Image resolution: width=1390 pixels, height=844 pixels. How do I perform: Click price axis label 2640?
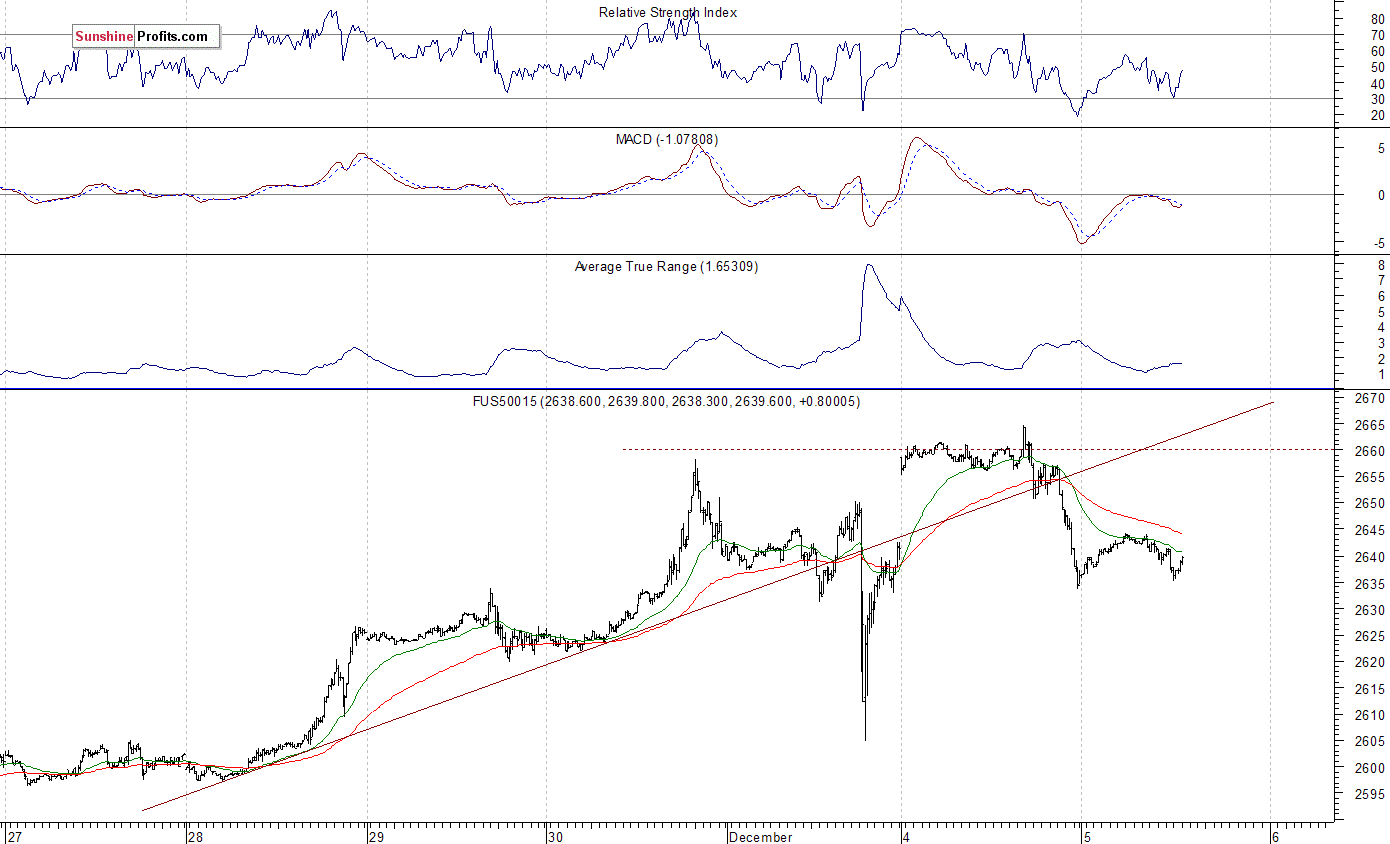[1372, 557]
